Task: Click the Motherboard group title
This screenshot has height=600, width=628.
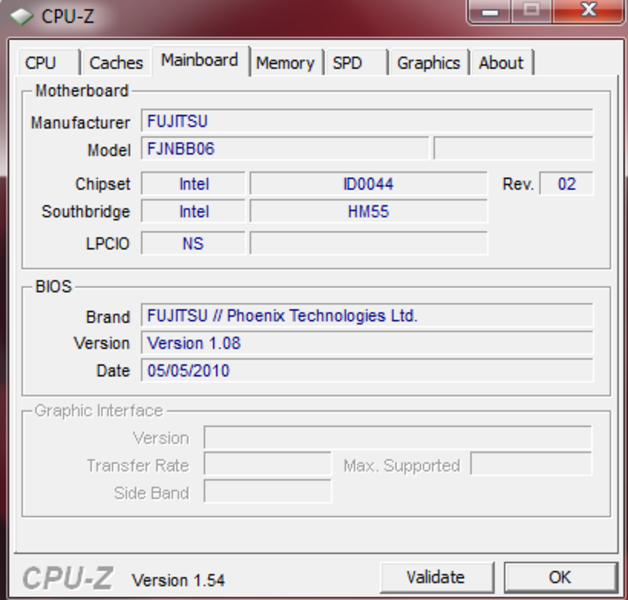Action: tap(82, 91)
